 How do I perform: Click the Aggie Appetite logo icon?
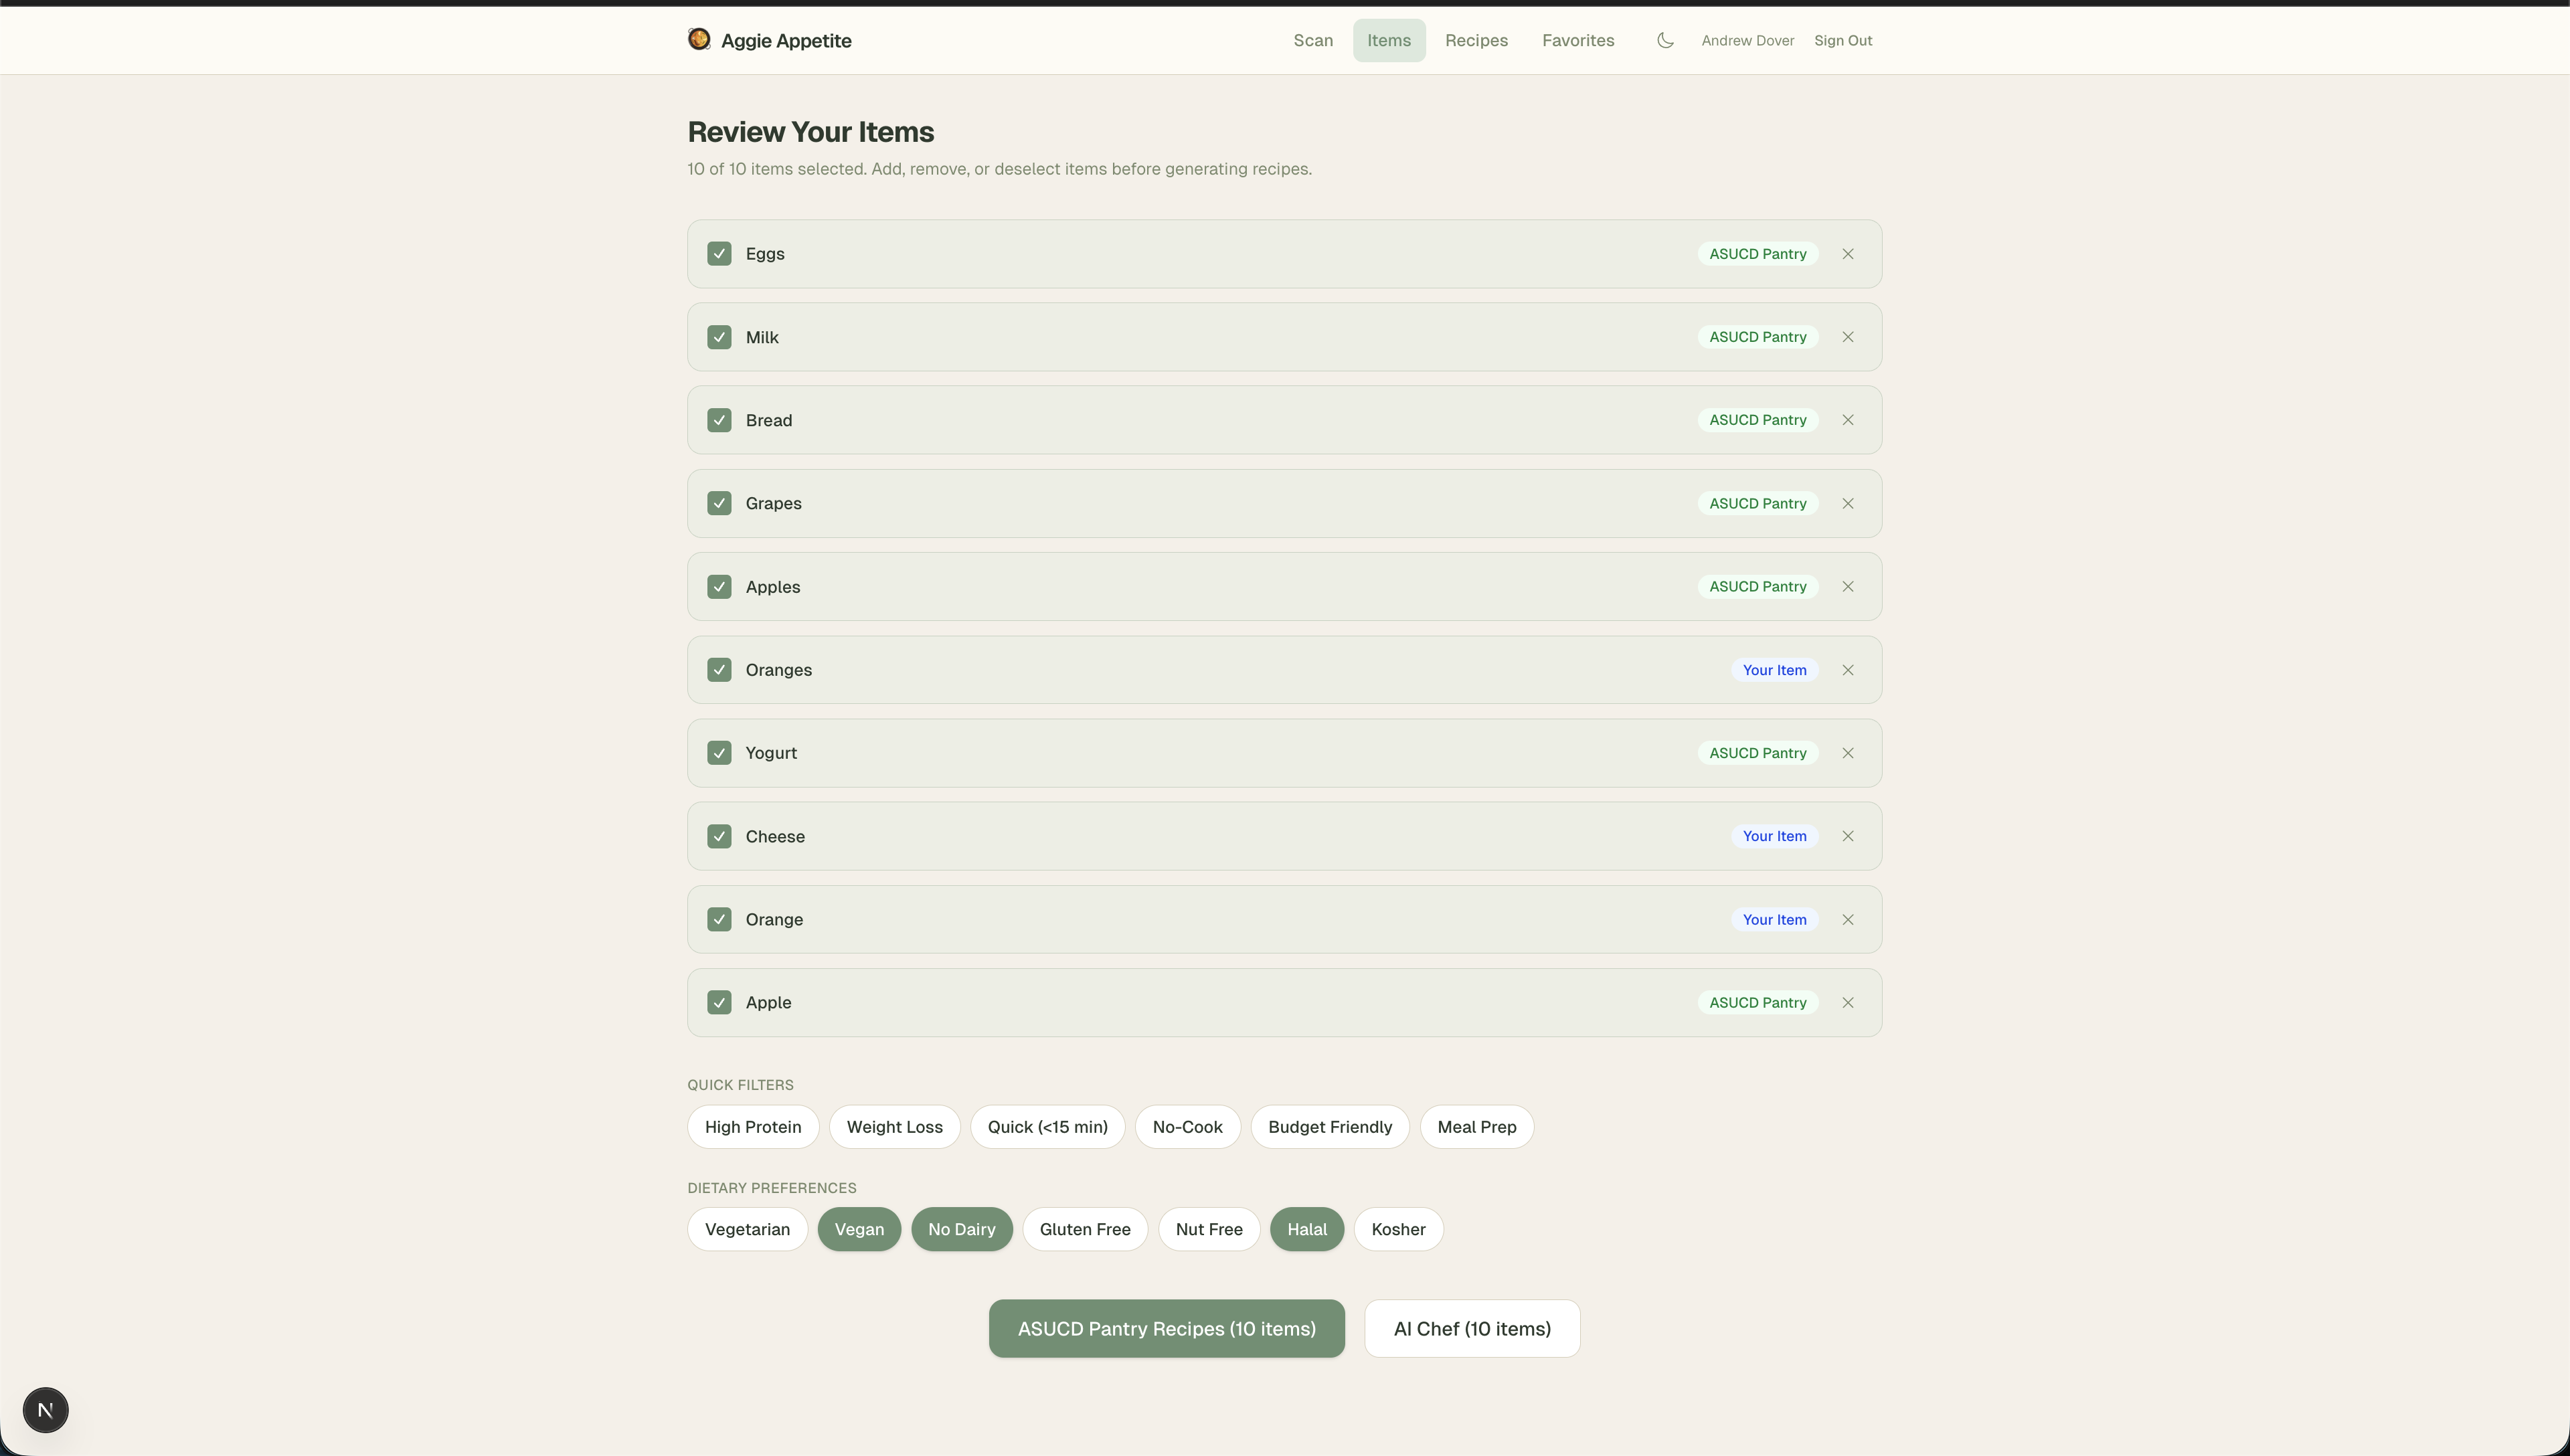pos(699,39)
